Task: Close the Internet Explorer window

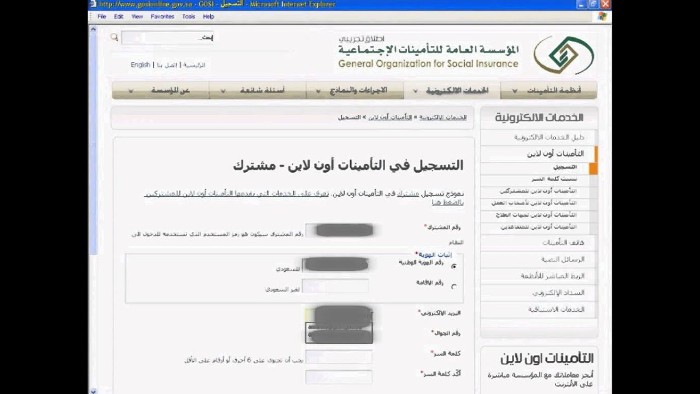Action: pyautogui.click(x=605, y=4)
